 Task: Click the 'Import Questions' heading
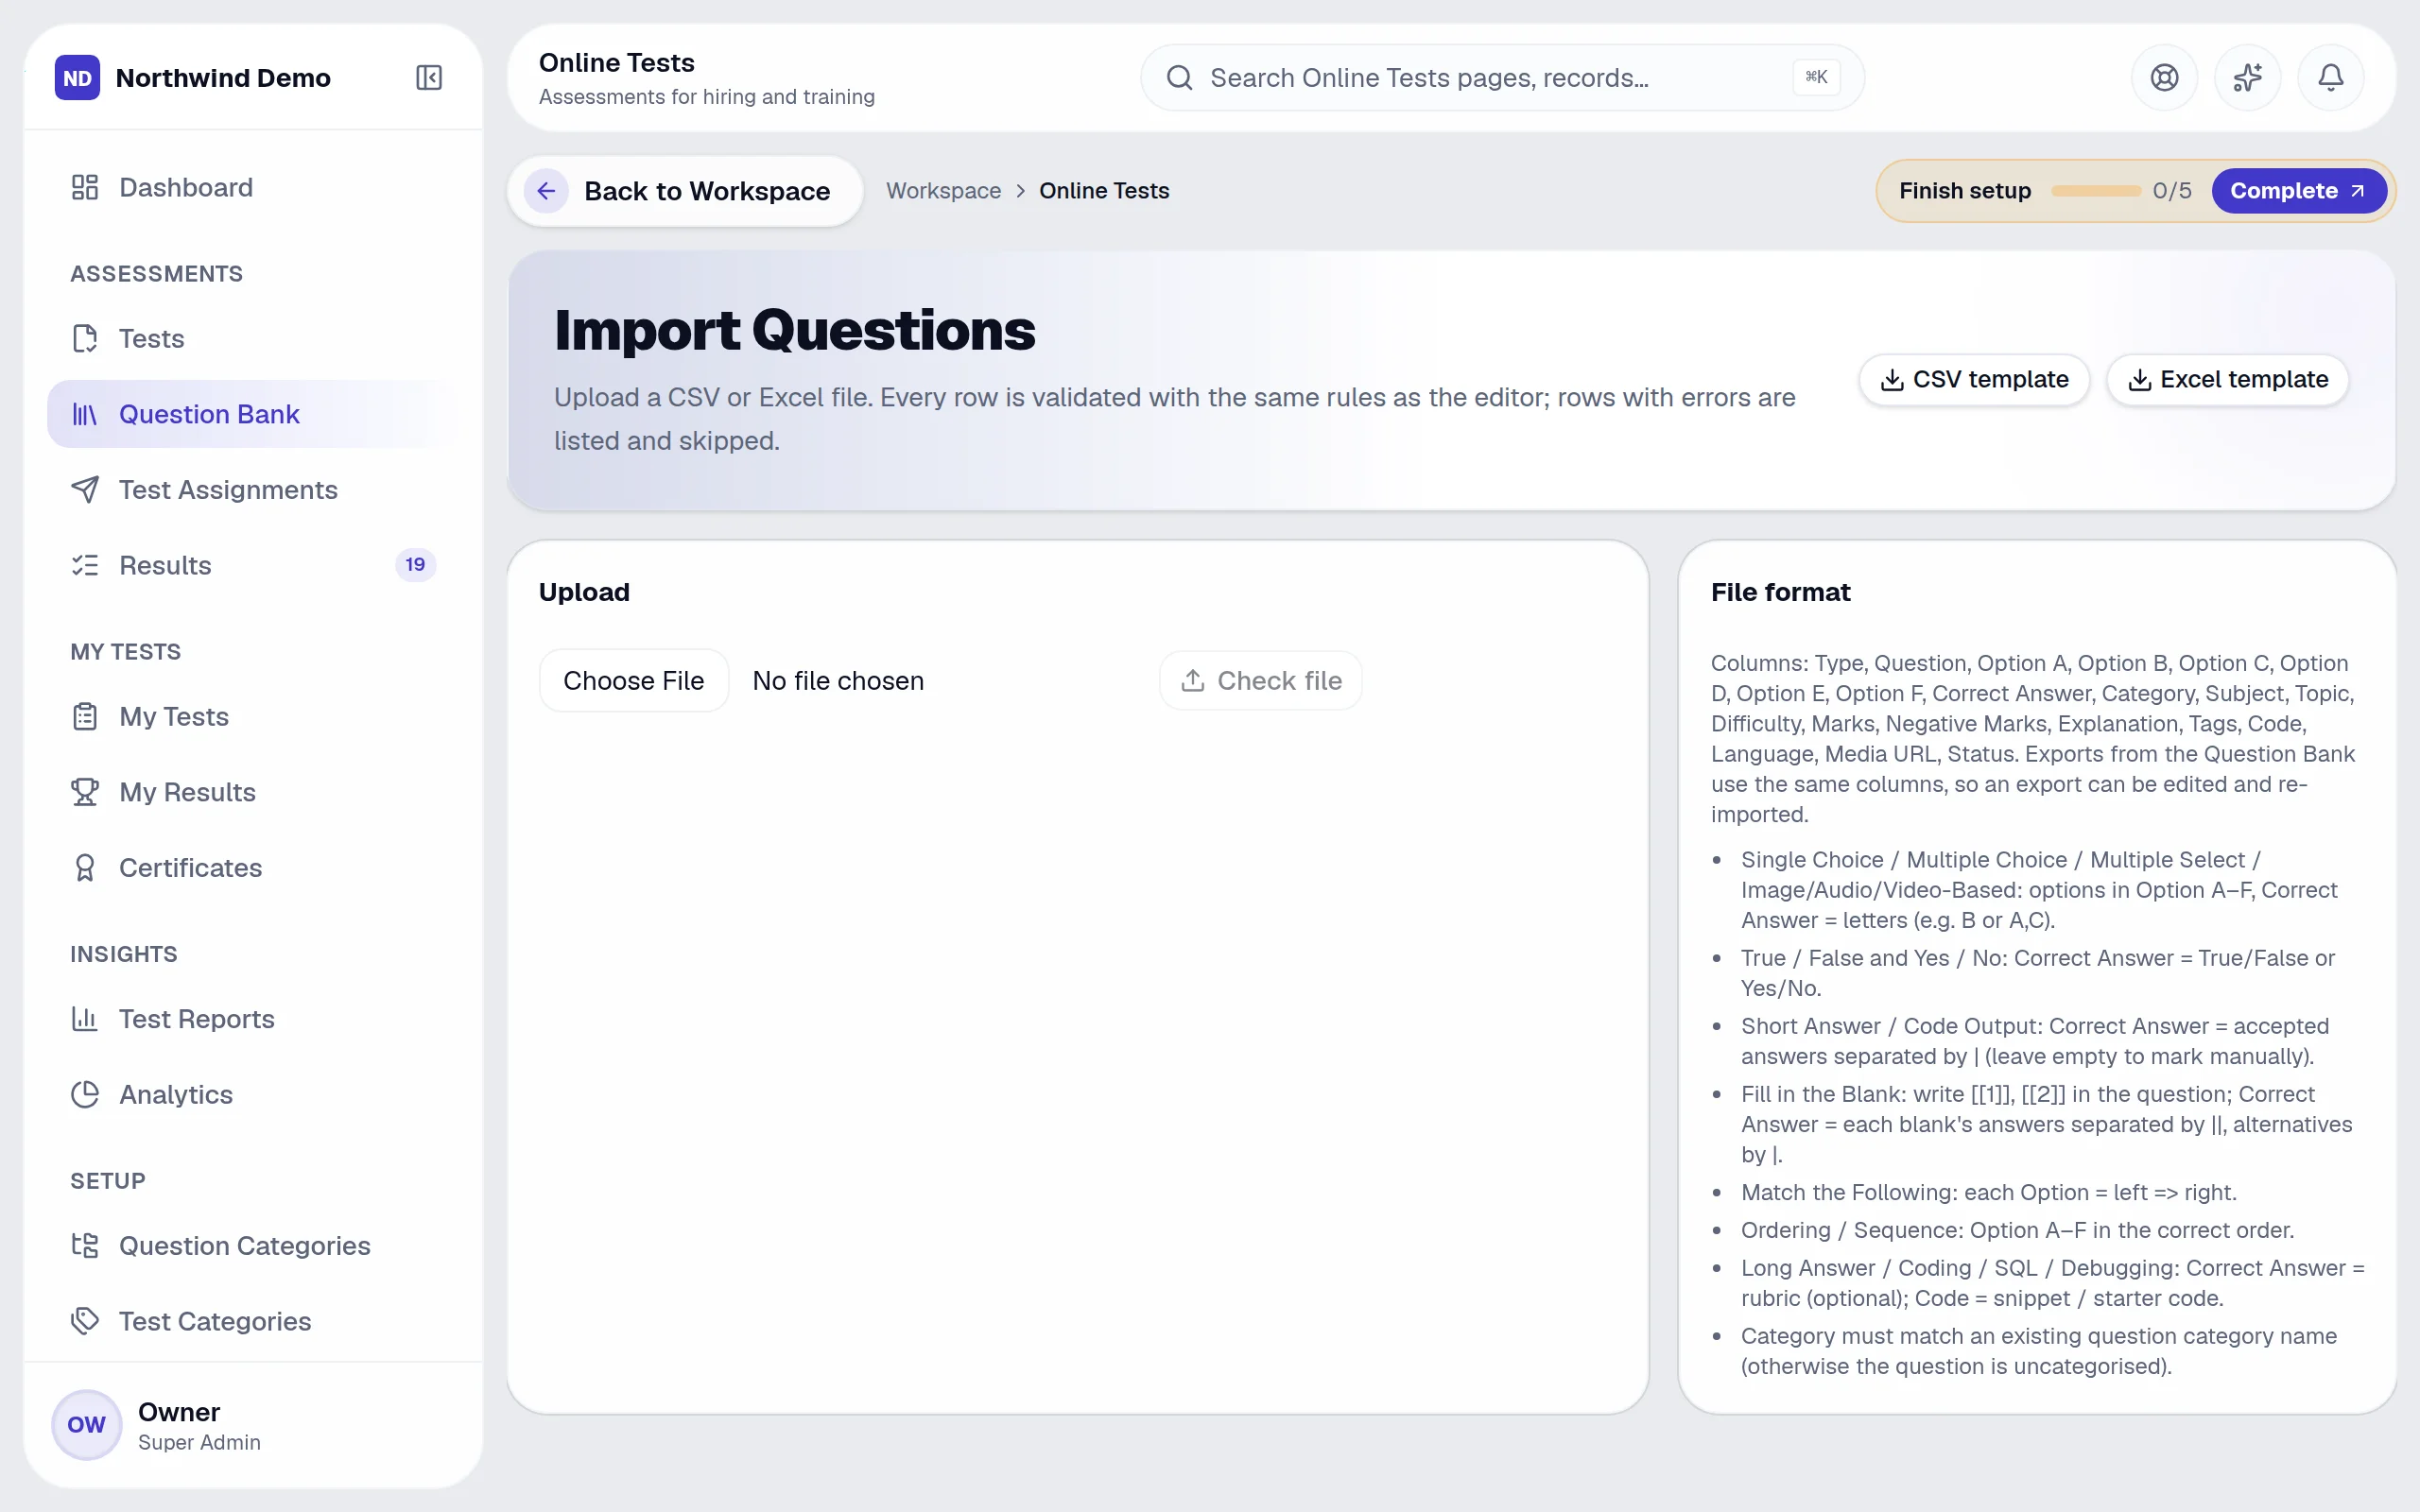click(794, 330)
